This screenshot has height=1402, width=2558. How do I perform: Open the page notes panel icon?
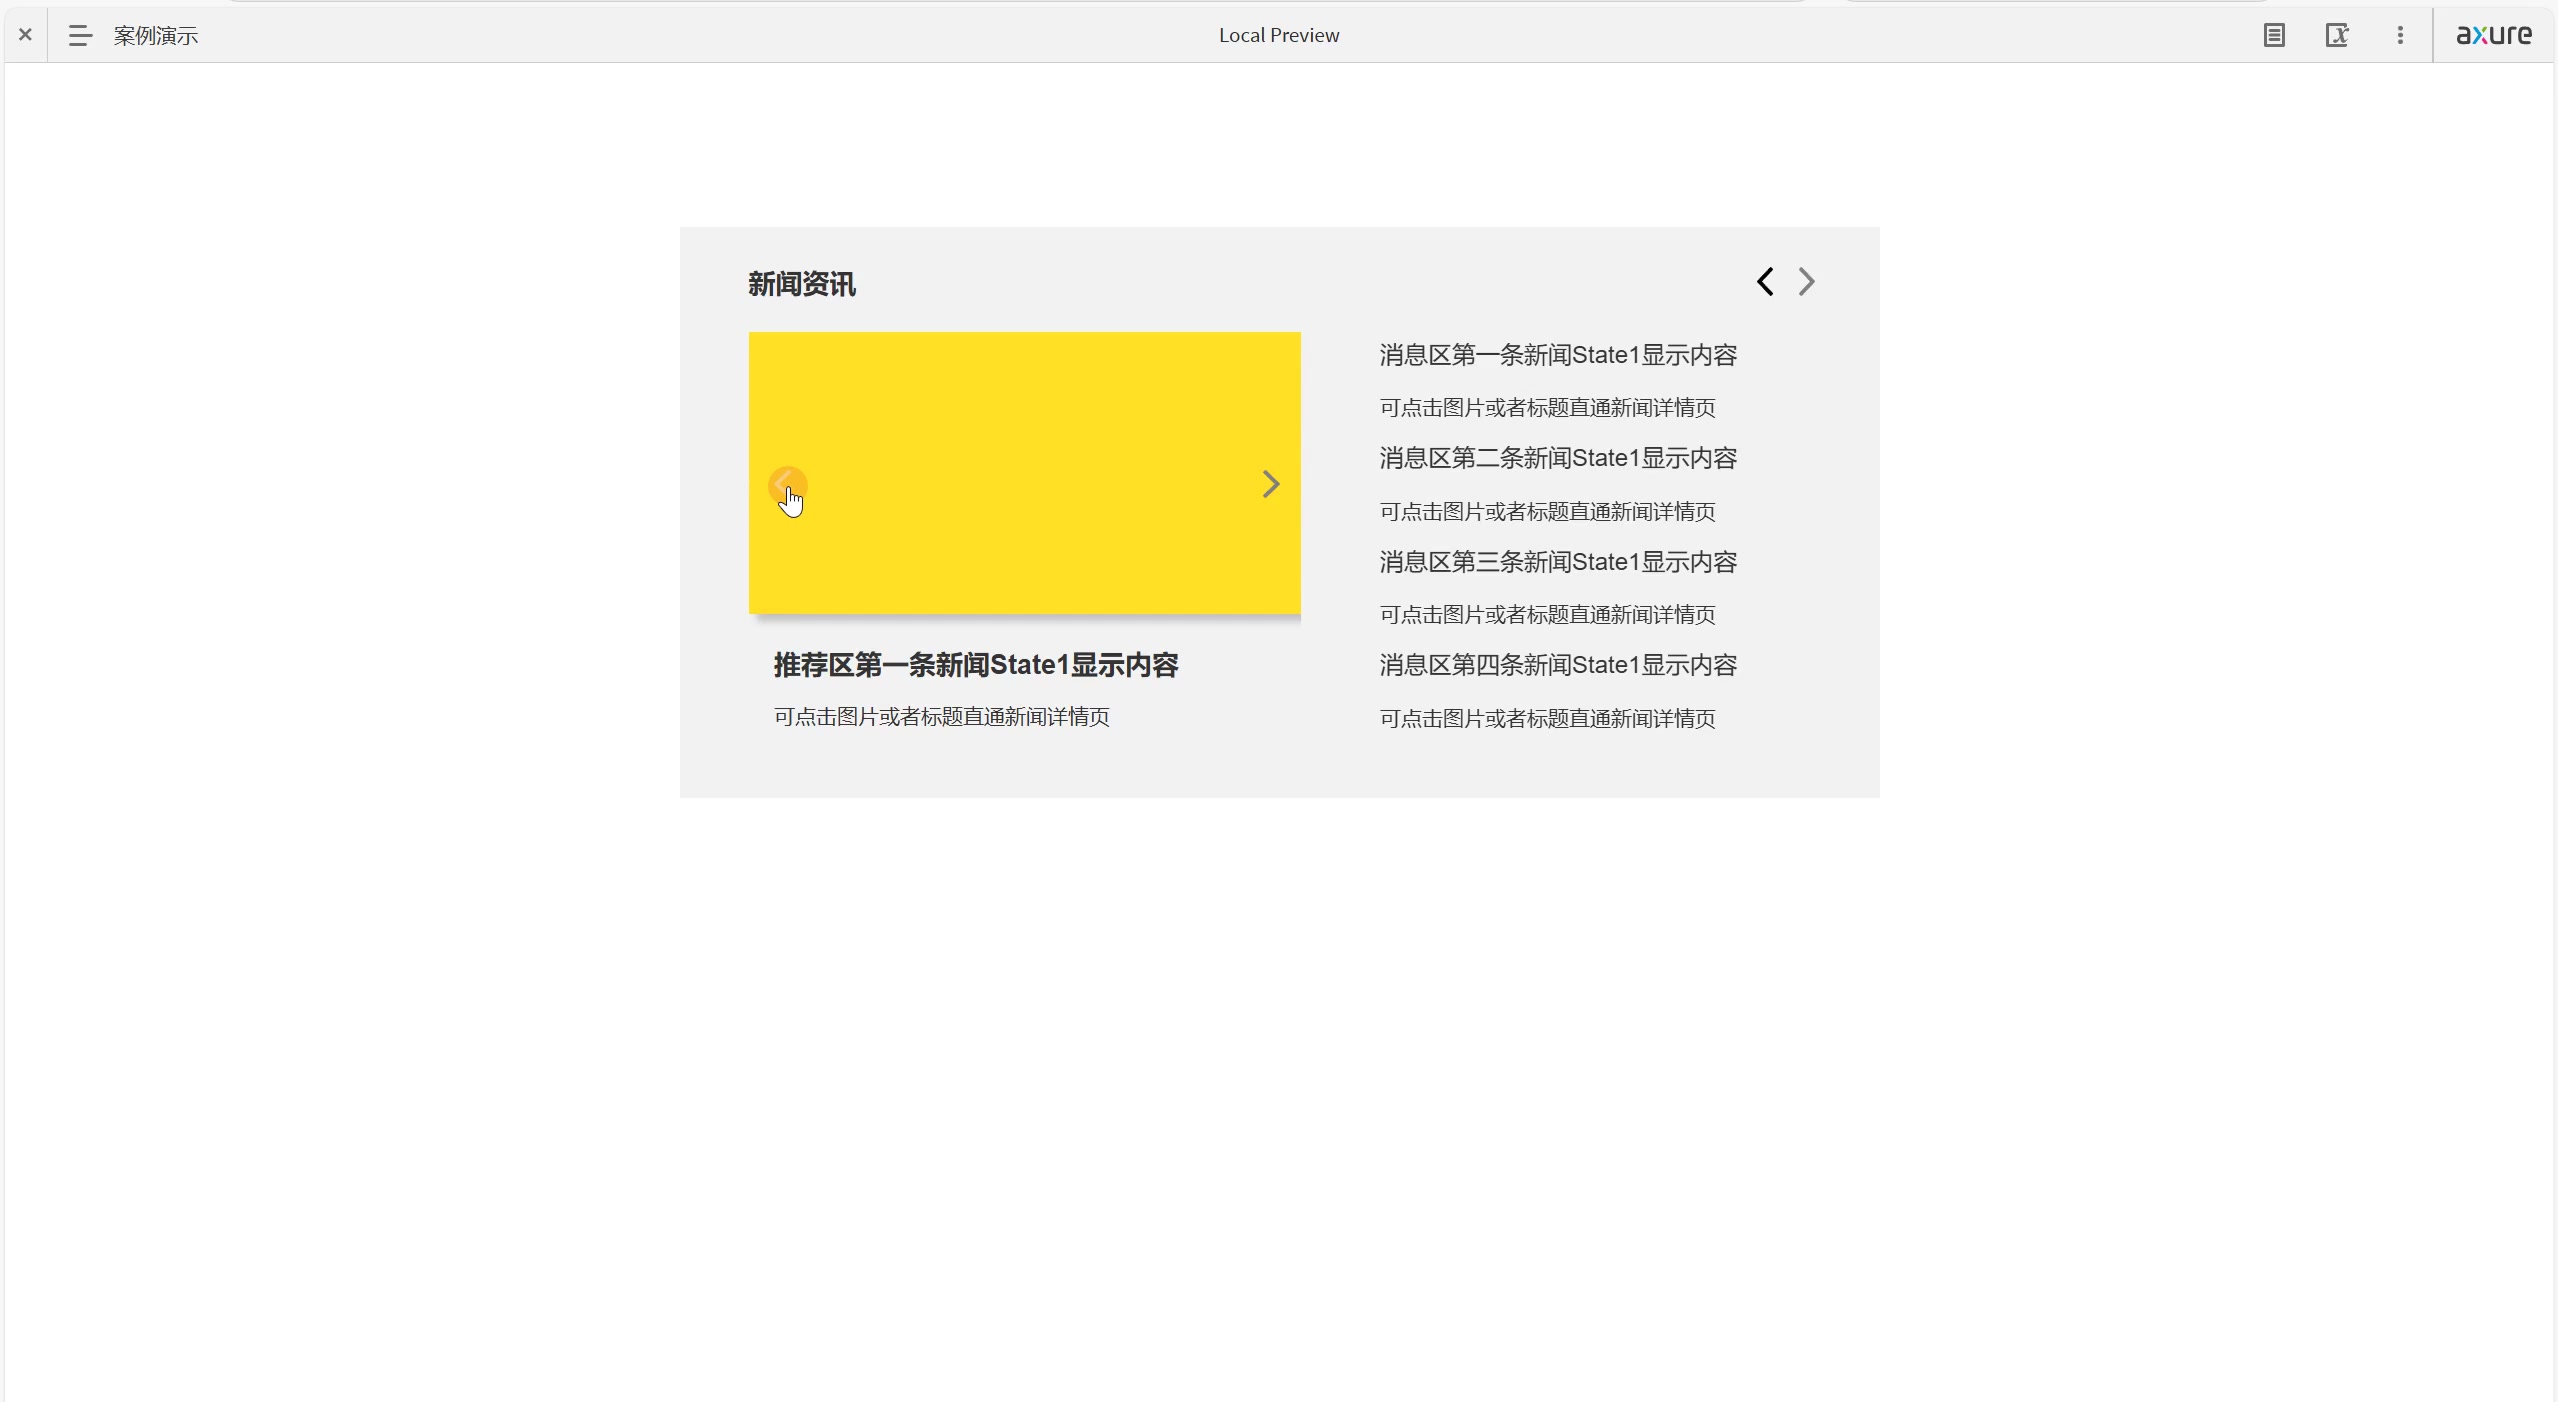click(2273, 36)
